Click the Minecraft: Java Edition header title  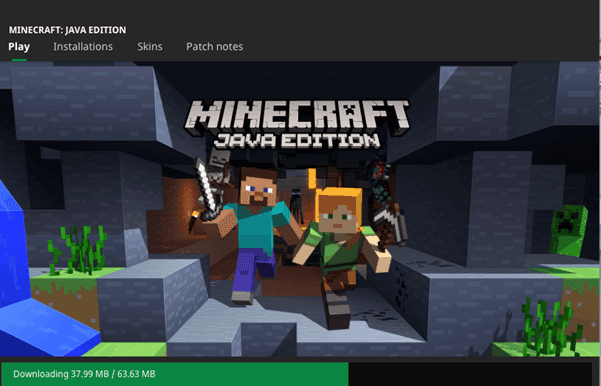point(67,30)
